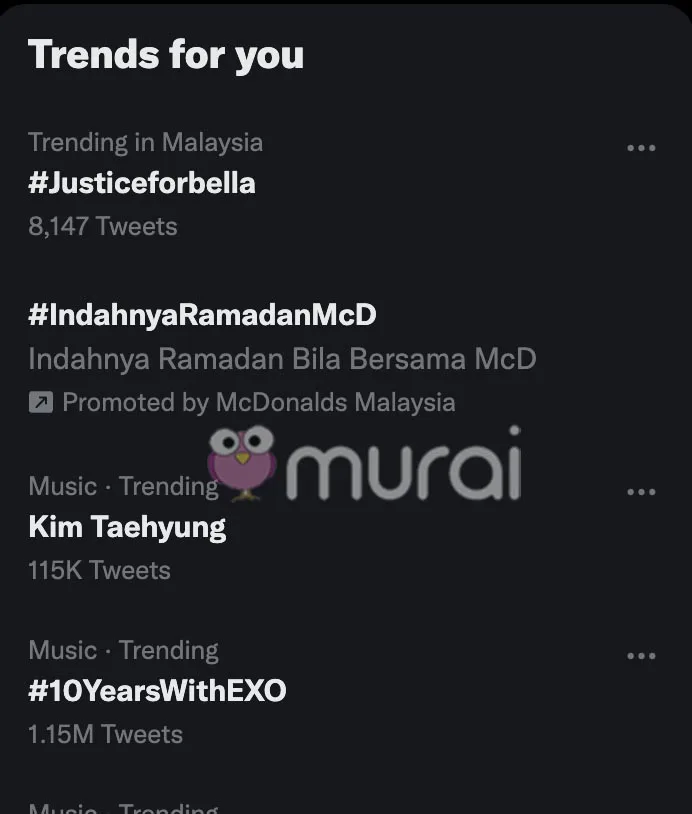Click the promoted arrow icon

pyautogui.click(x=40, y=403)
